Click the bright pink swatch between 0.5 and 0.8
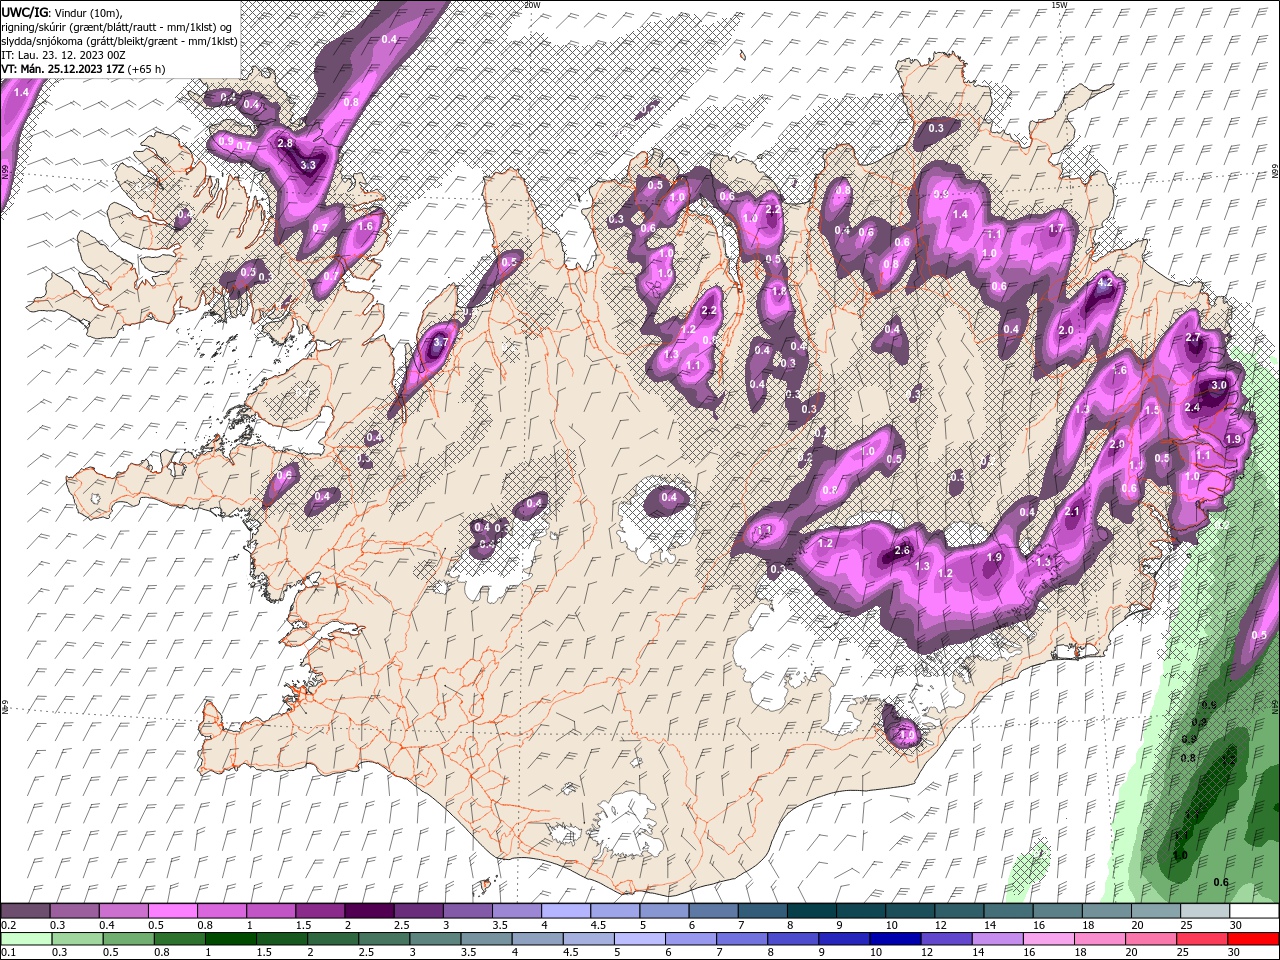The width and height of the screenshot is (1280, 960). pyautogui.click(x=172, y=911)
